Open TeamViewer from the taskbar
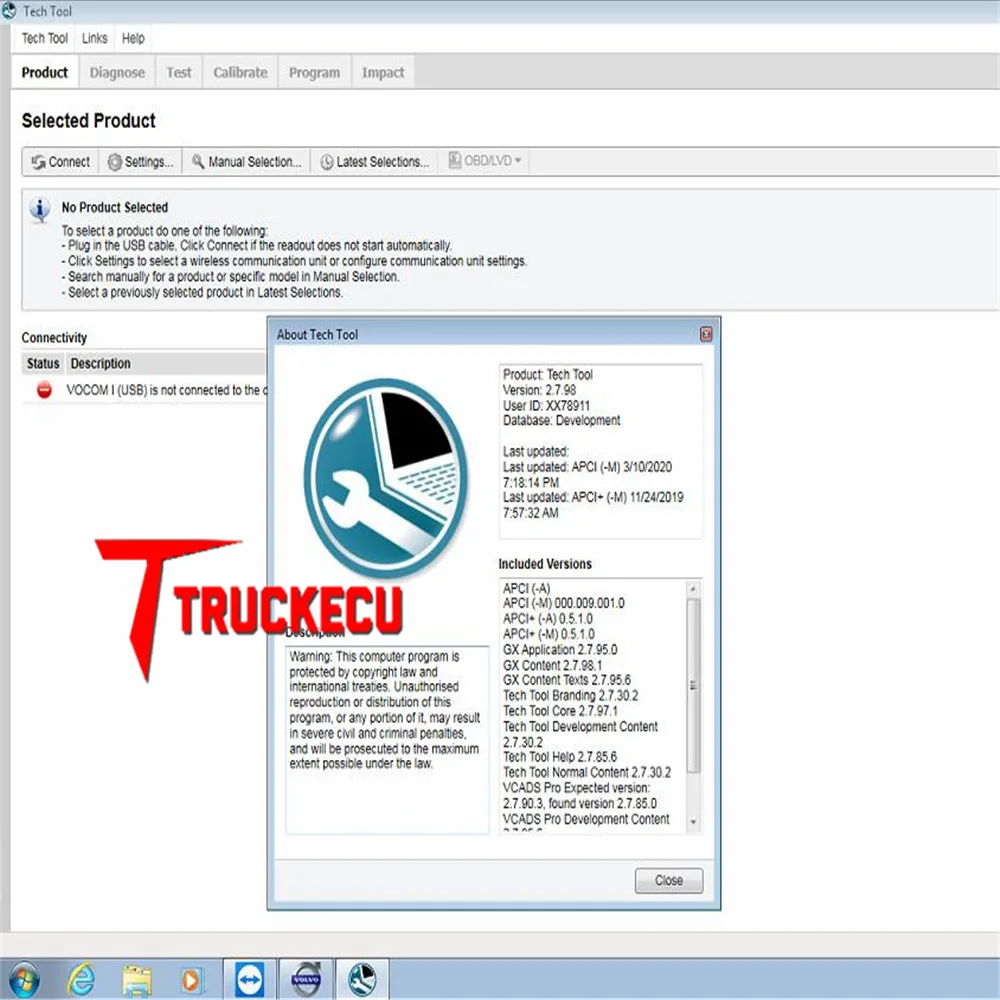 pos(249,979)
